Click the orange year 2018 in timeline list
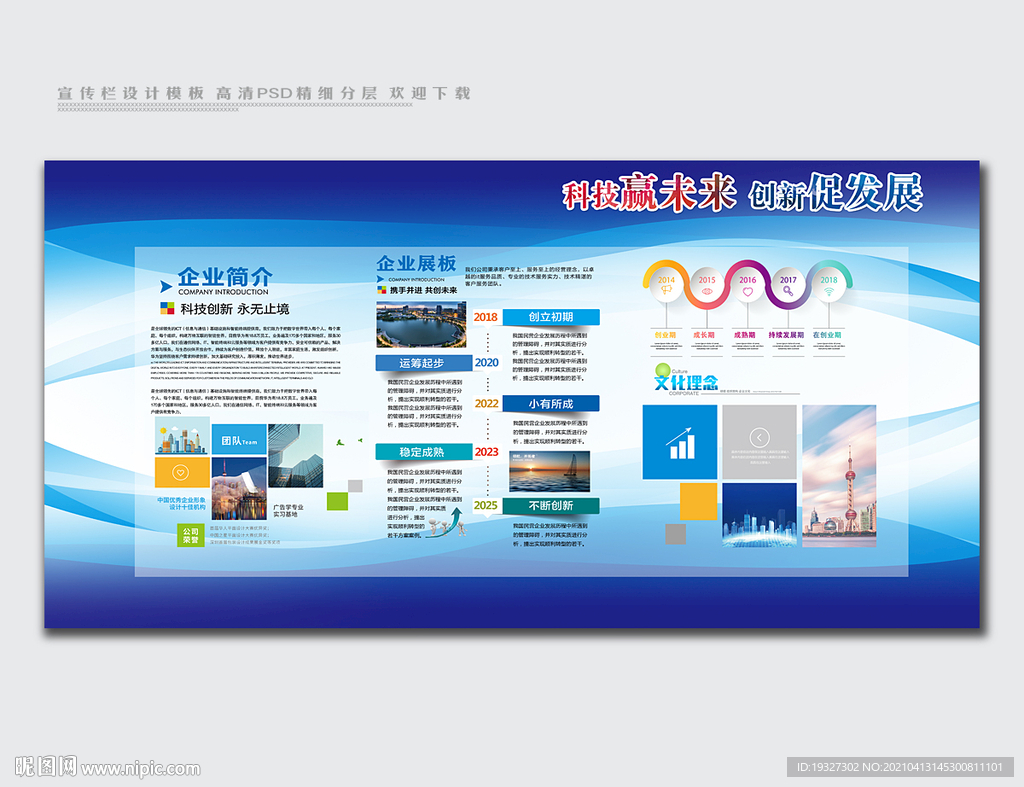 (485, 317)
